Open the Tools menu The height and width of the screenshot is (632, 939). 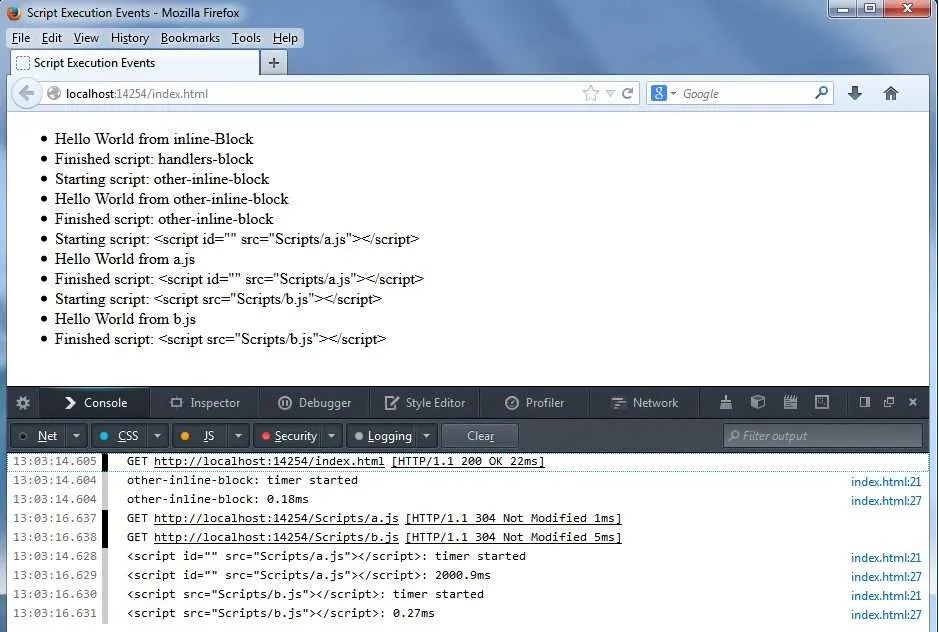[x=246, y=38]
